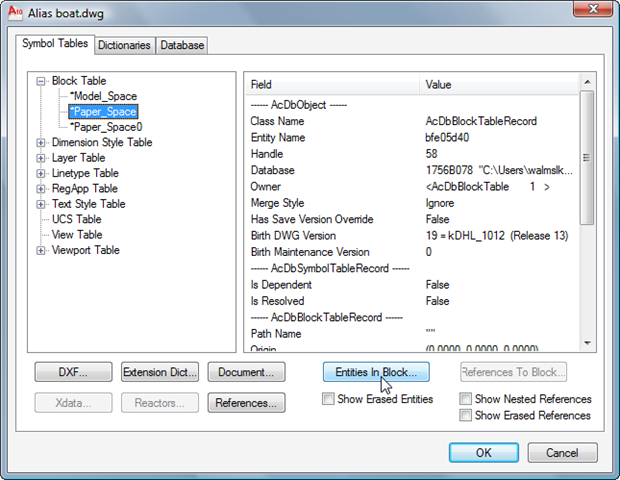Check Show Erased References option
The image size is (620, 480).
pyautogui.click(x=467, y=415)
